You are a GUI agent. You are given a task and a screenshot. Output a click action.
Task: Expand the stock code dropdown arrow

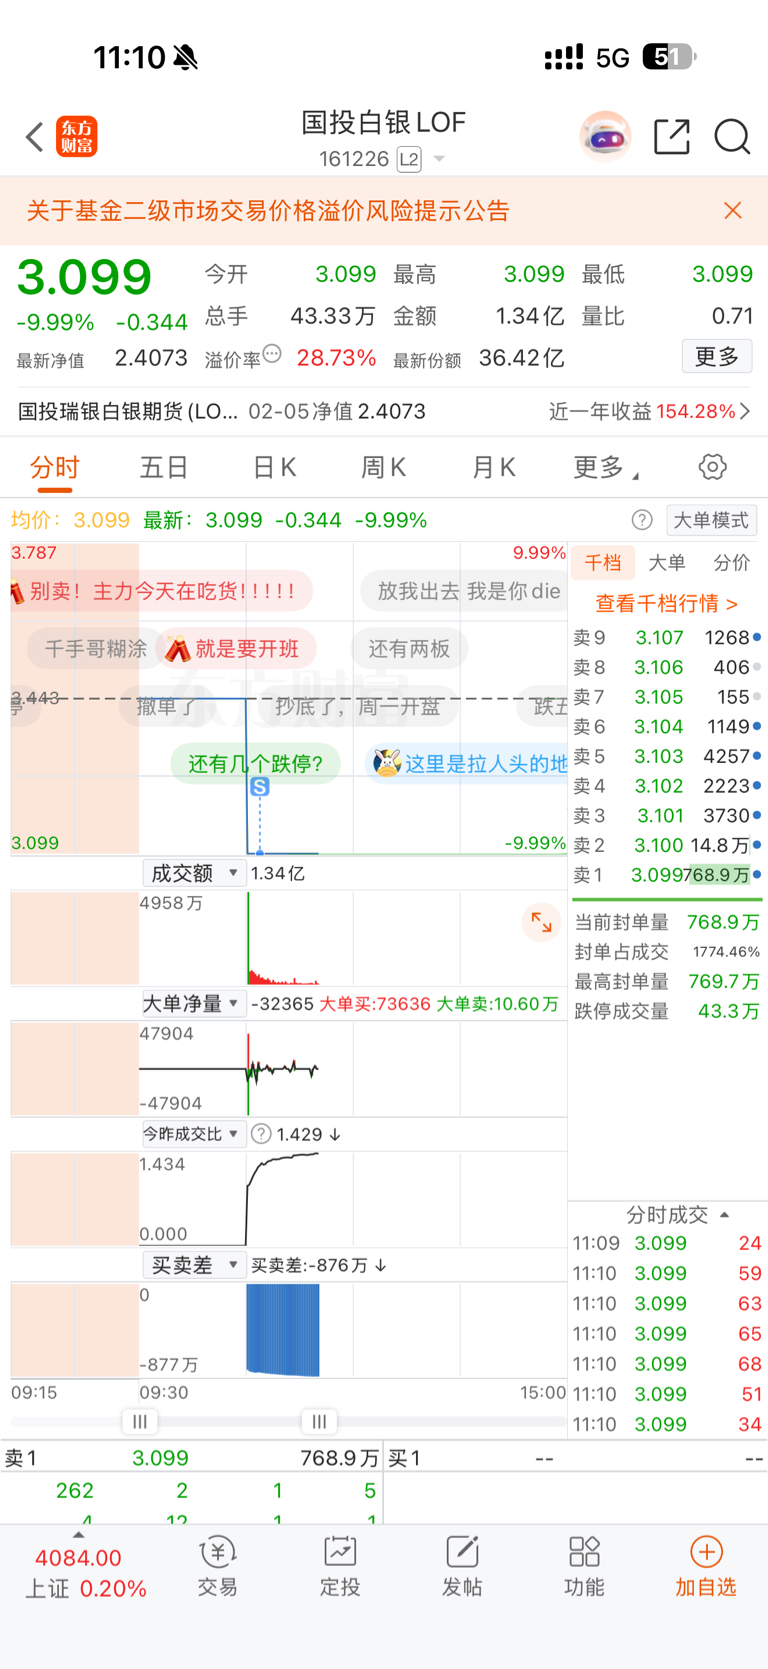tap(438, 160)
